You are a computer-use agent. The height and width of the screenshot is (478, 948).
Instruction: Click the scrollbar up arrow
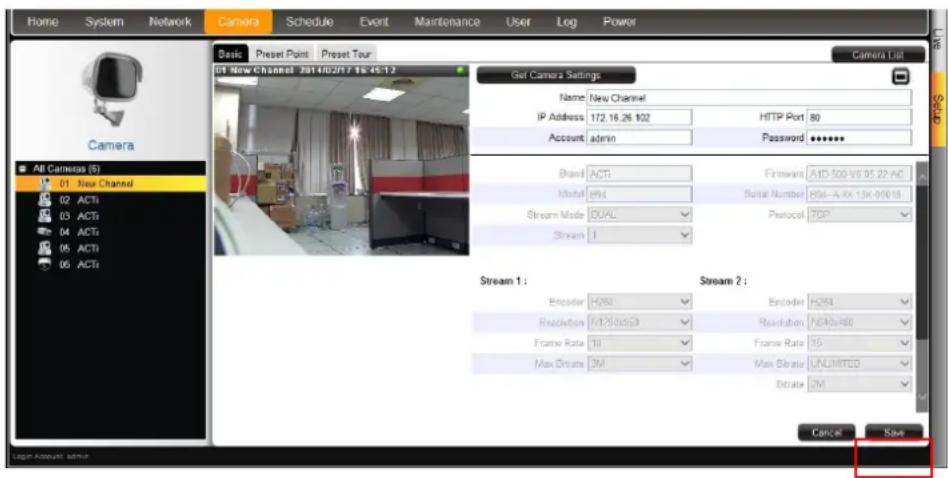point(921,176)
